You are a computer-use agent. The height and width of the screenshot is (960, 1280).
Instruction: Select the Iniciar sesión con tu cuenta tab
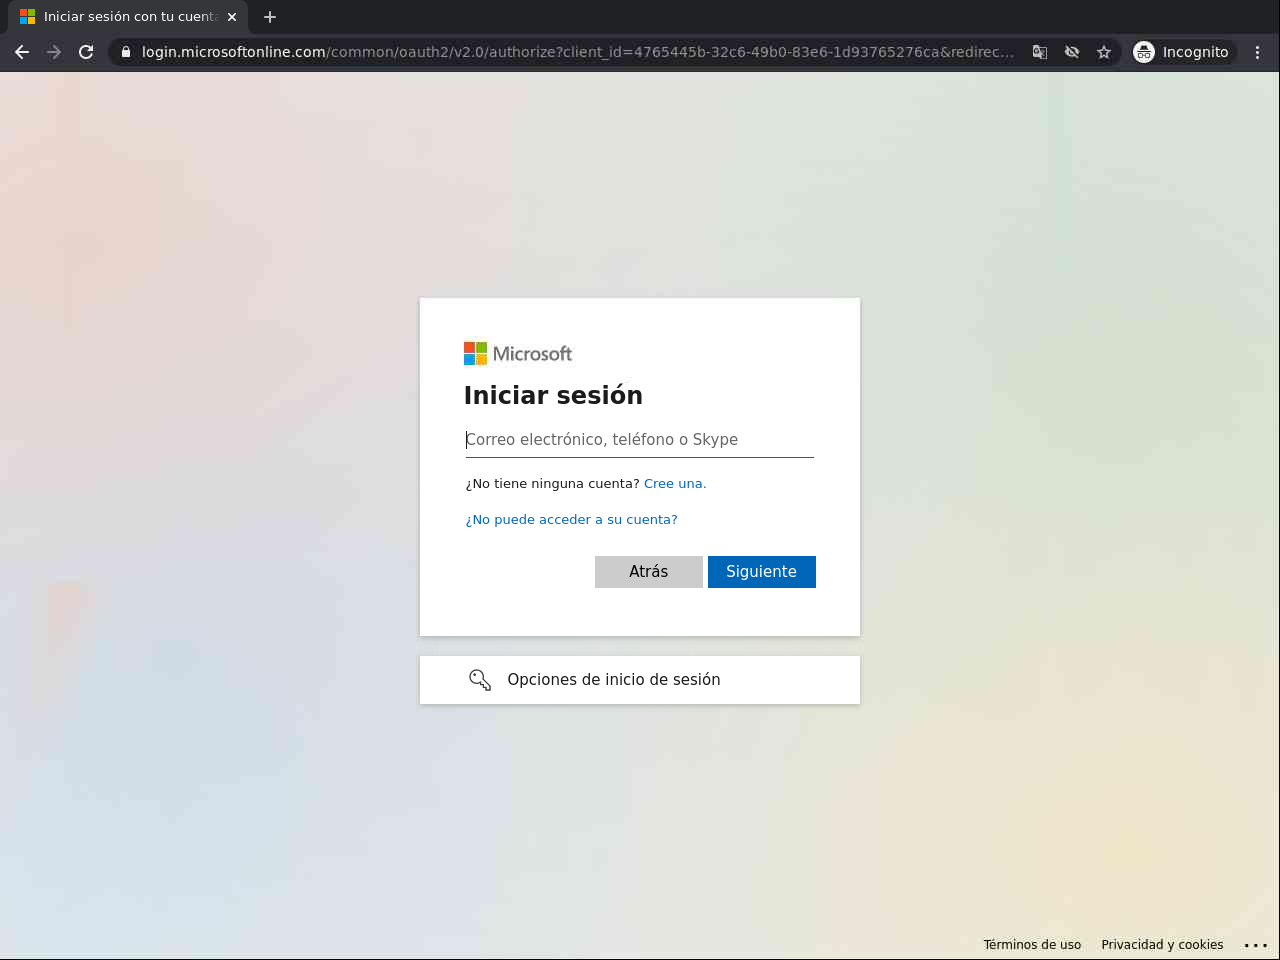coord(129,17)
